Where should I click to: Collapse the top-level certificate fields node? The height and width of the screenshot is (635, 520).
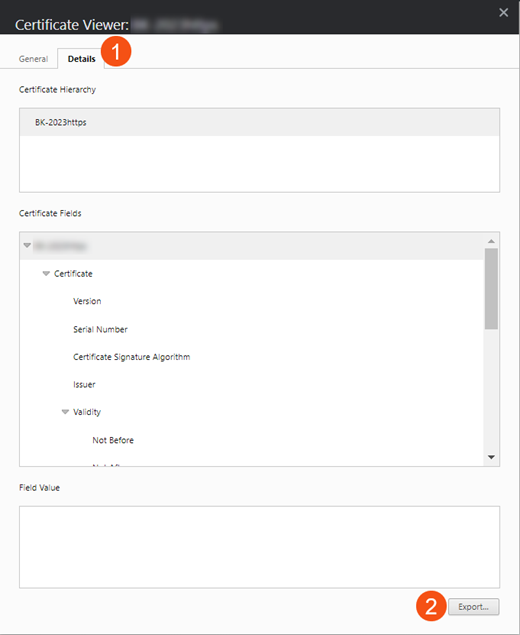pyautogui.click(x=27, y=245)
